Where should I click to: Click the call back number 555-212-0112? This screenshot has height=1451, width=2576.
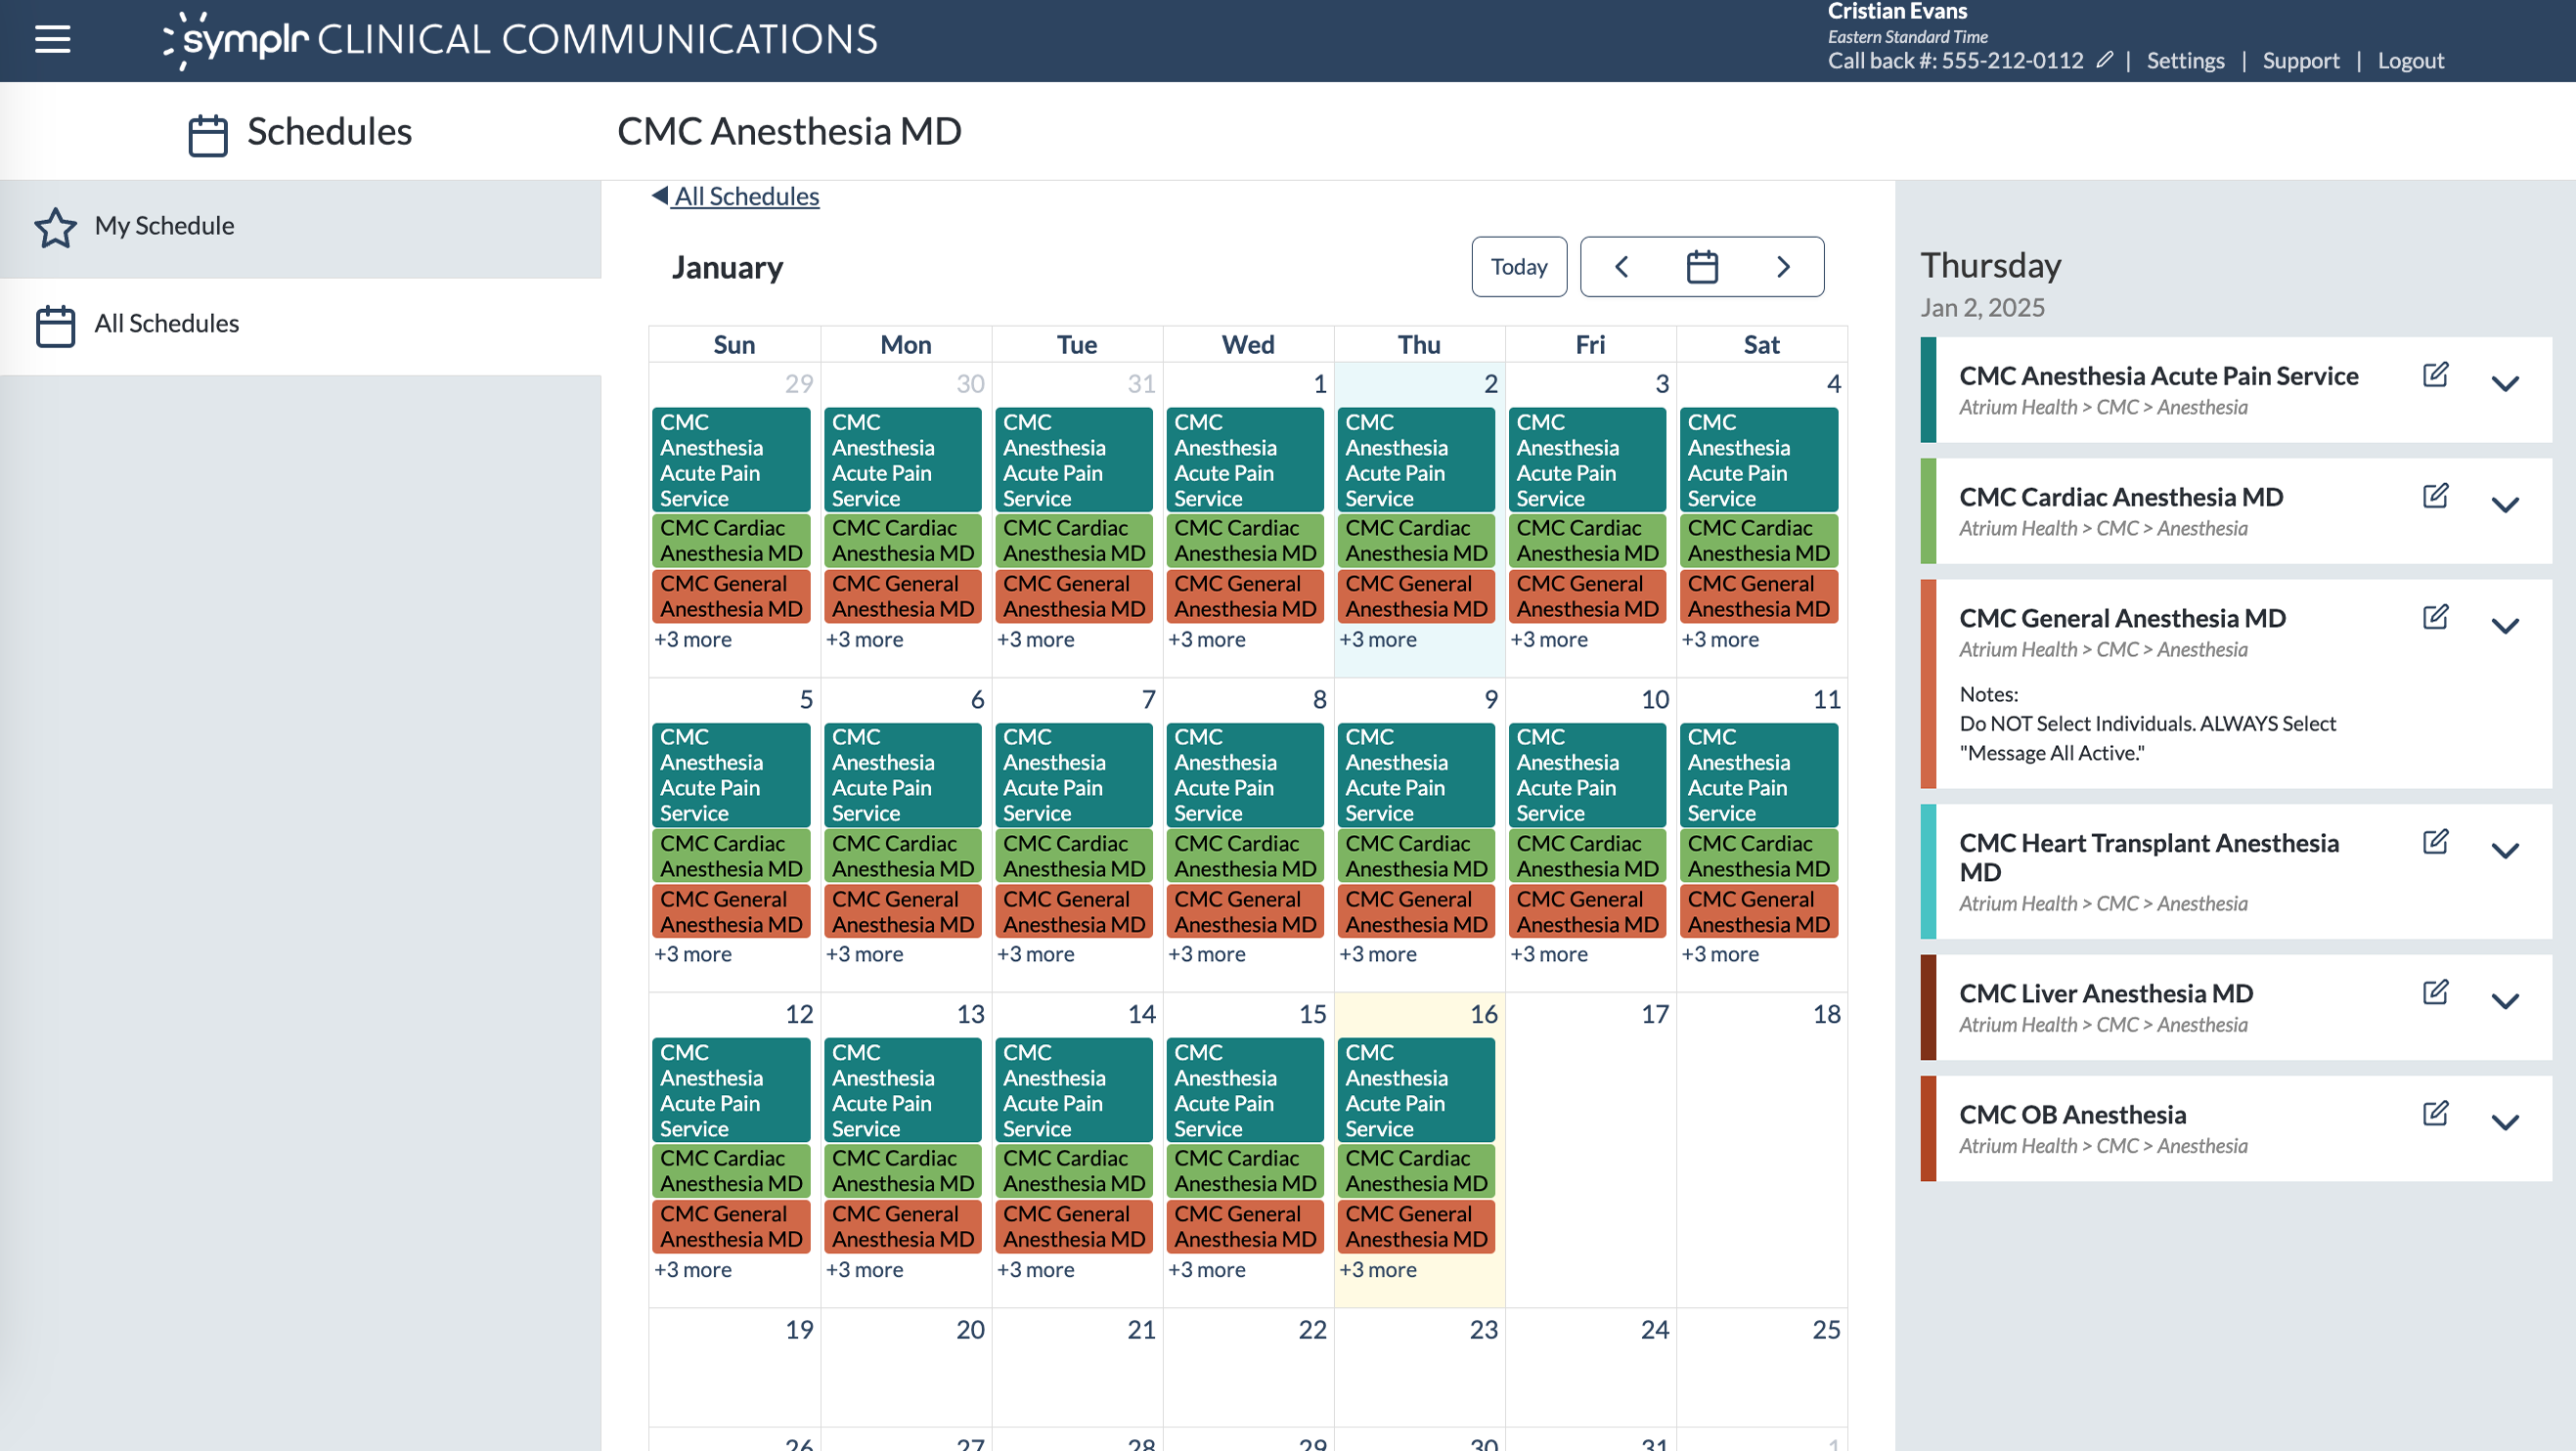(x=2012, y=61)
